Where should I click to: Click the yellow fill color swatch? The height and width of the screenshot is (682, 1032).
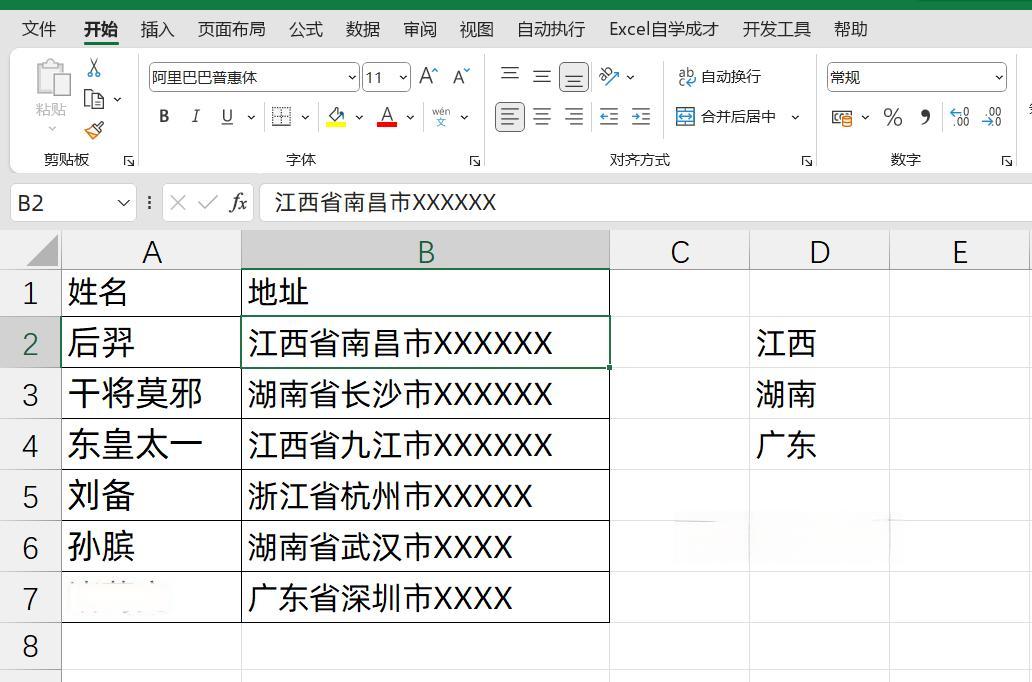(336, 117)
